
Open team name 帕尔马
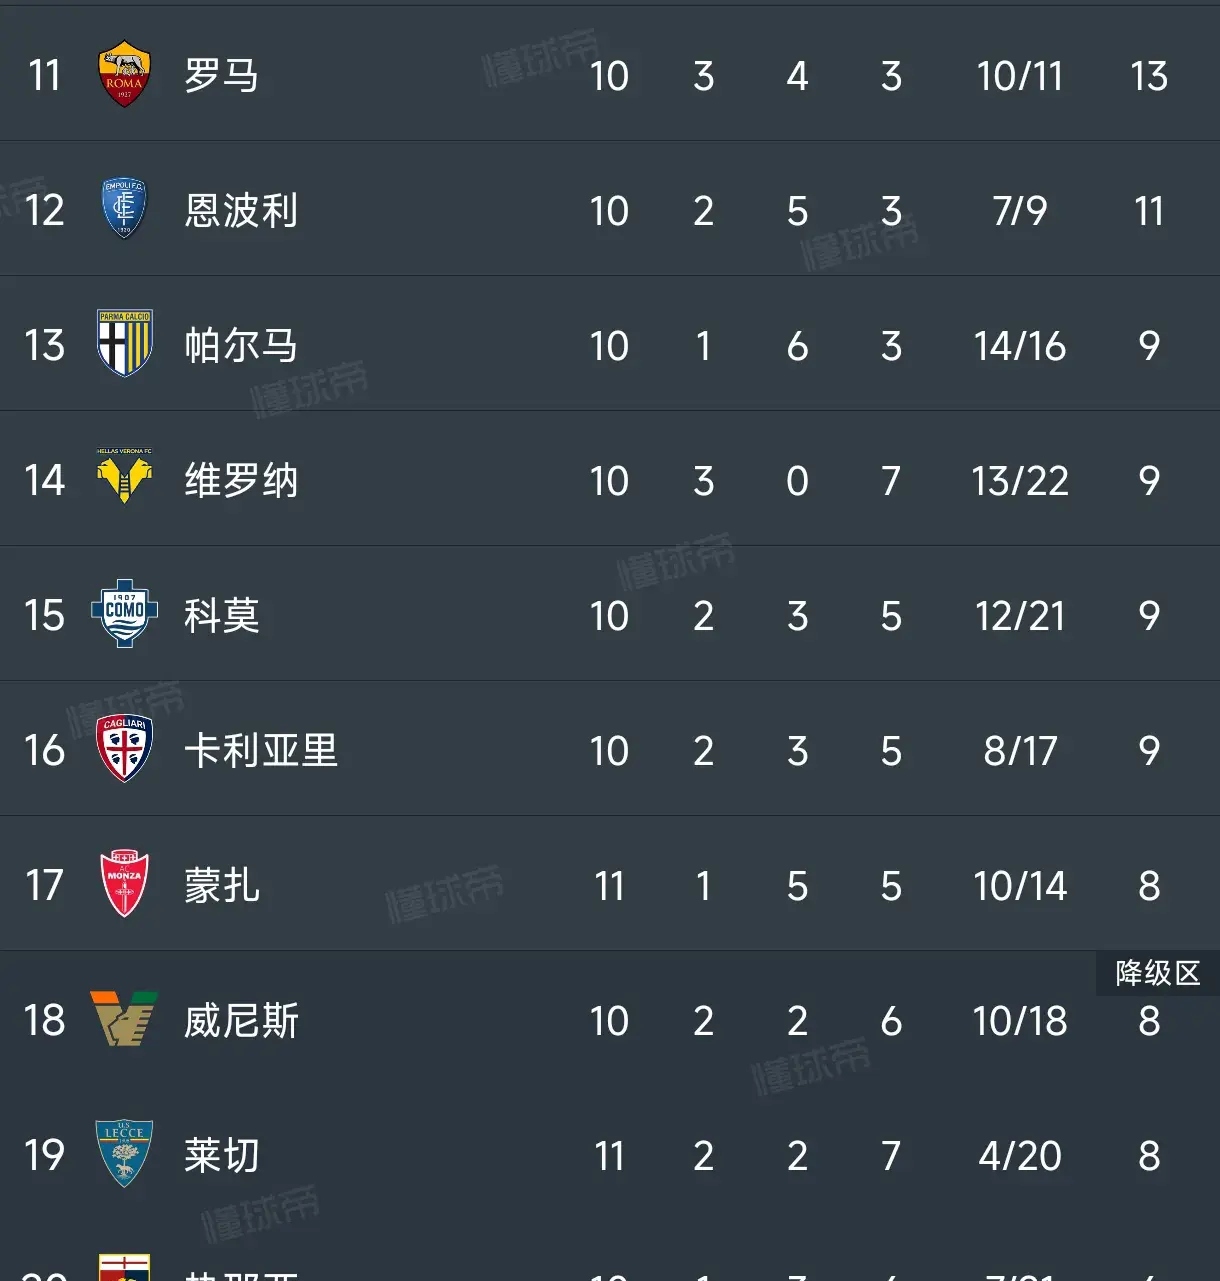coord(241,346)
